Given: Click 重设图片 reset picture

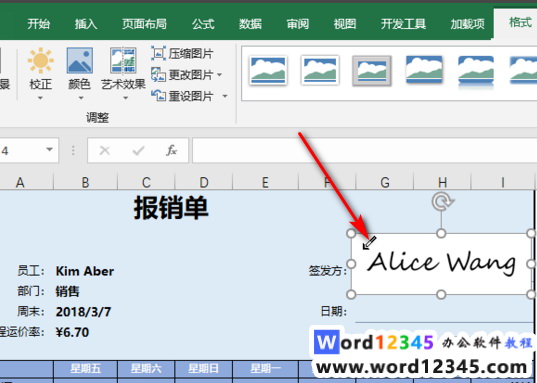Looking at the screenshot, I should point(182,96).
